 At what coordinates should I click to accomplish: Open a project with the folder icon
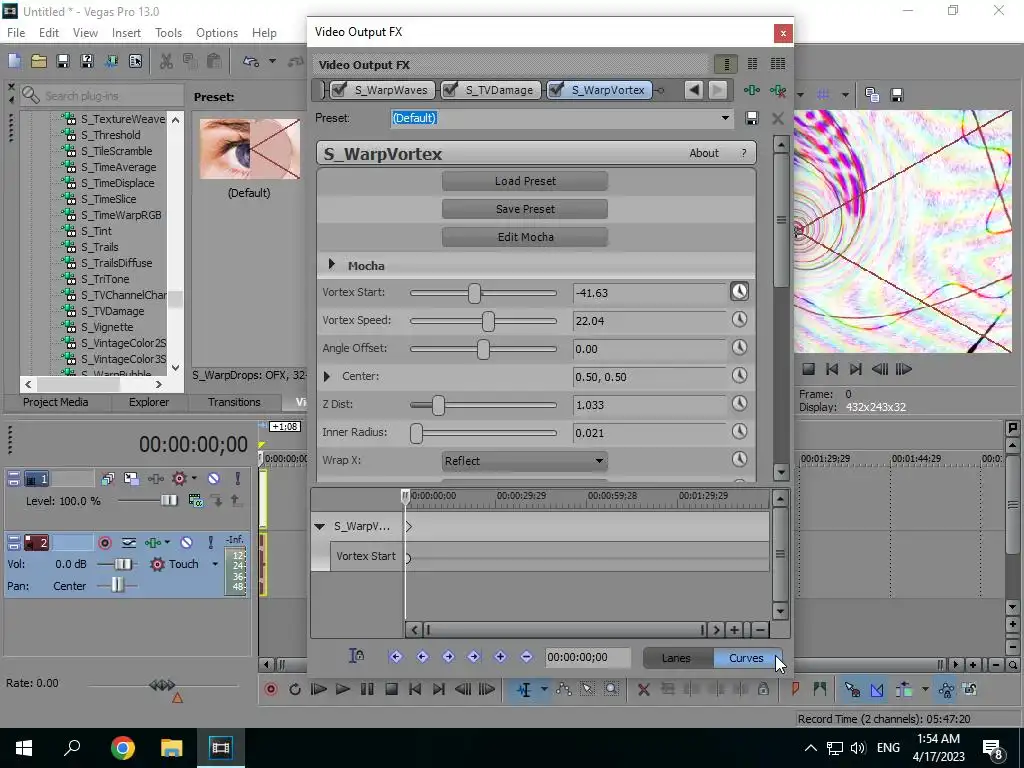tap(39, 61)
